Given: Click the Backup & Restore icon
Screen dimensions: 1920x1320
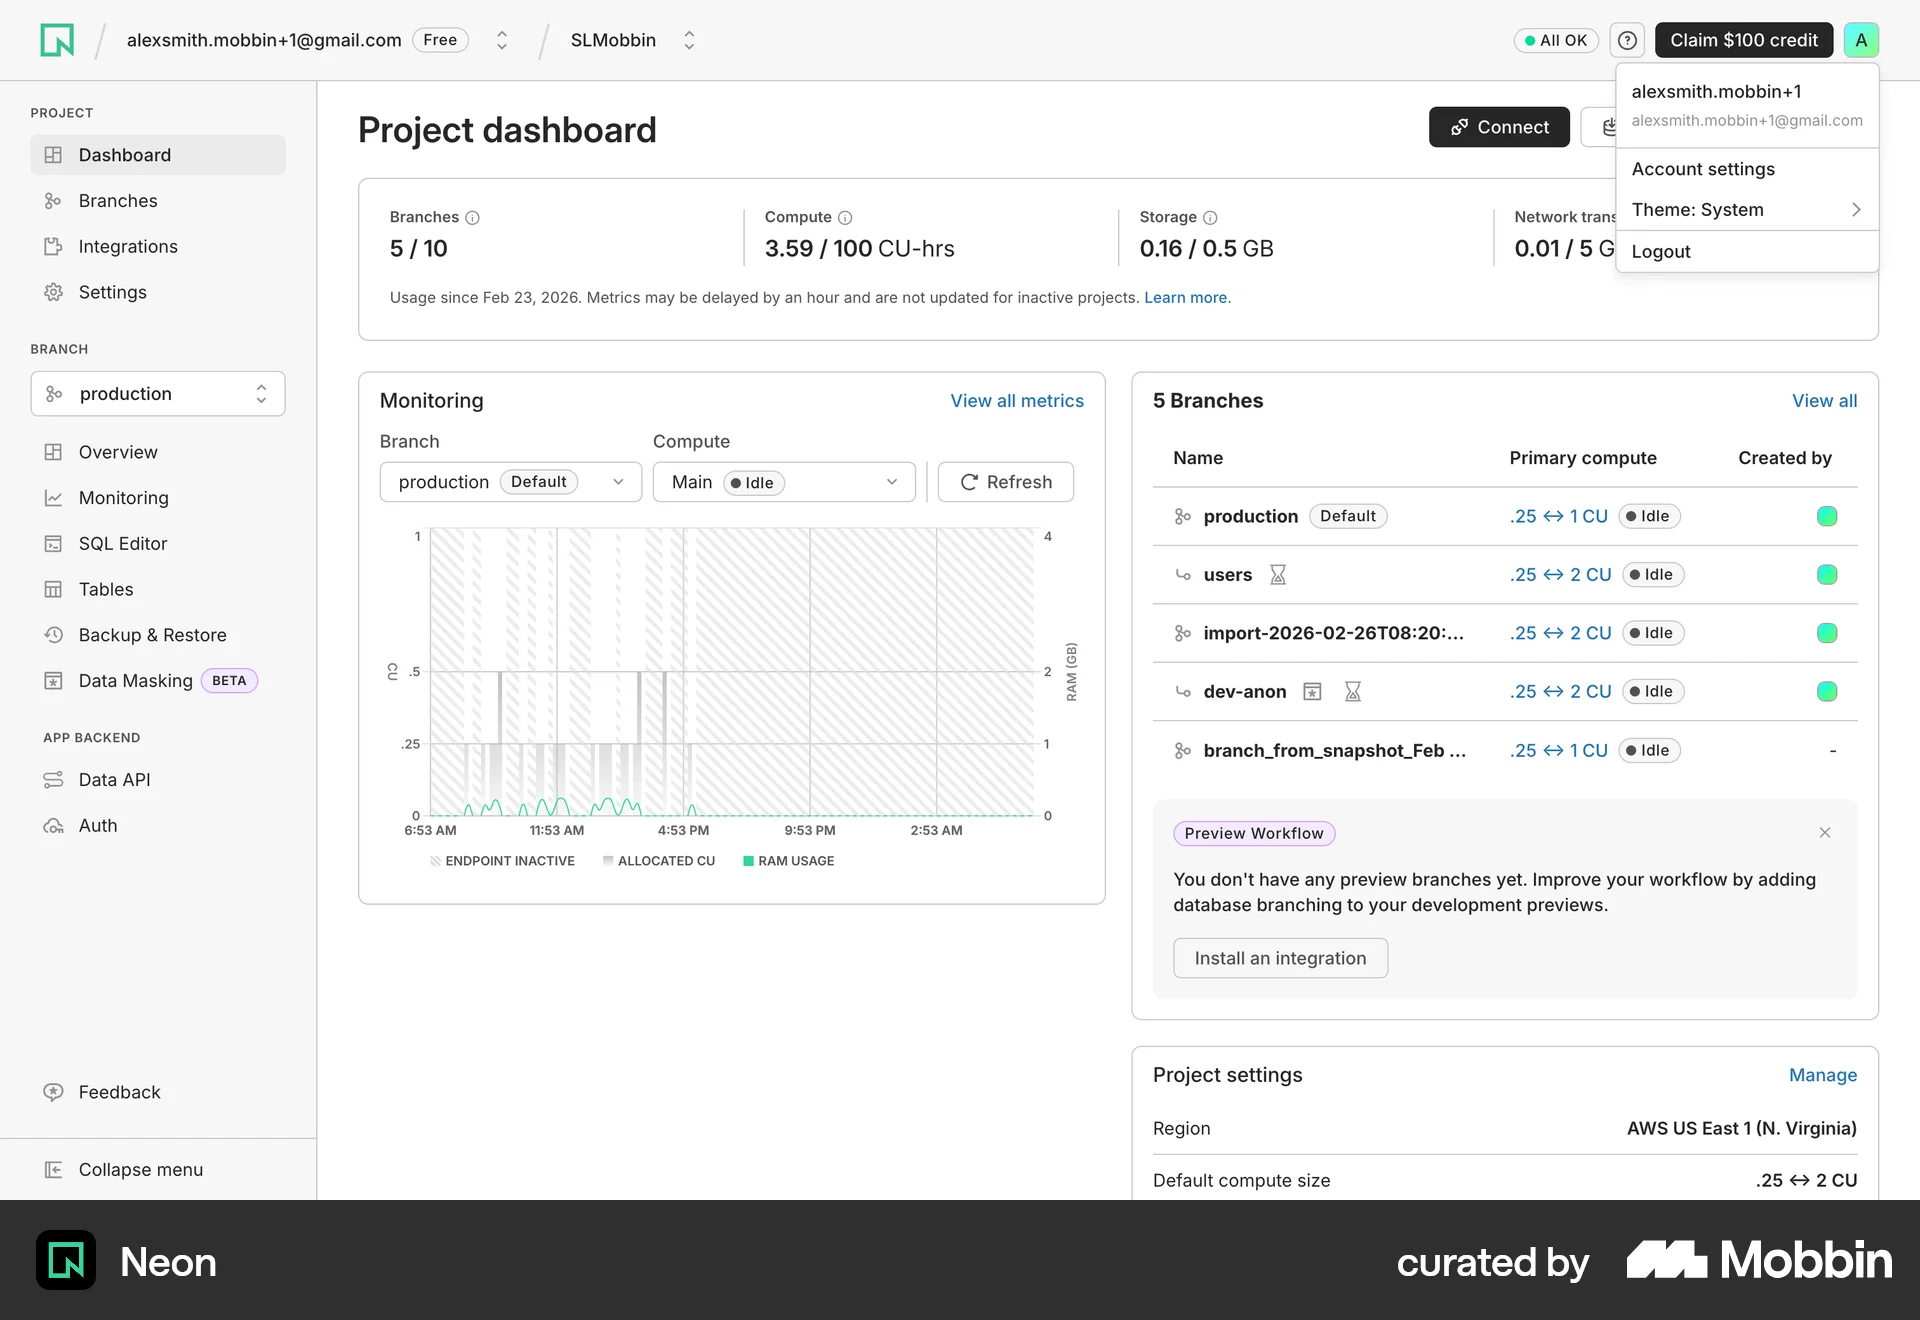Looking at the screenshot, I should (53, 635).
